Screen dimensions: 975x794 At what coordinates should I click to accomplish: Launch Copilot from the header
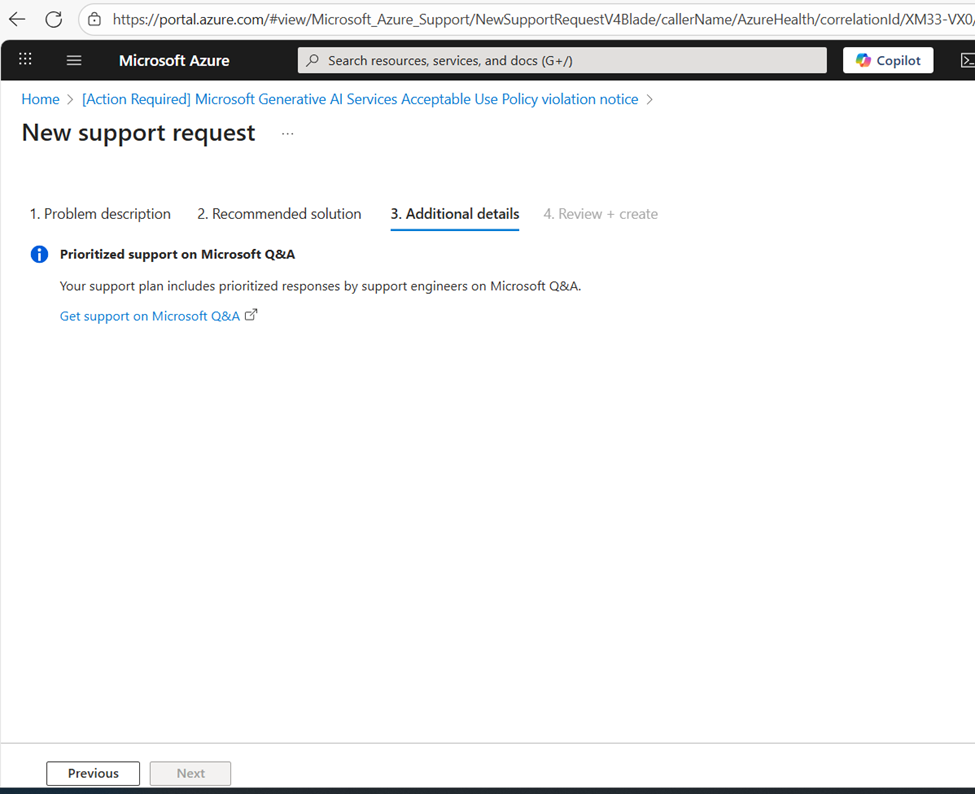pos(888,60)
